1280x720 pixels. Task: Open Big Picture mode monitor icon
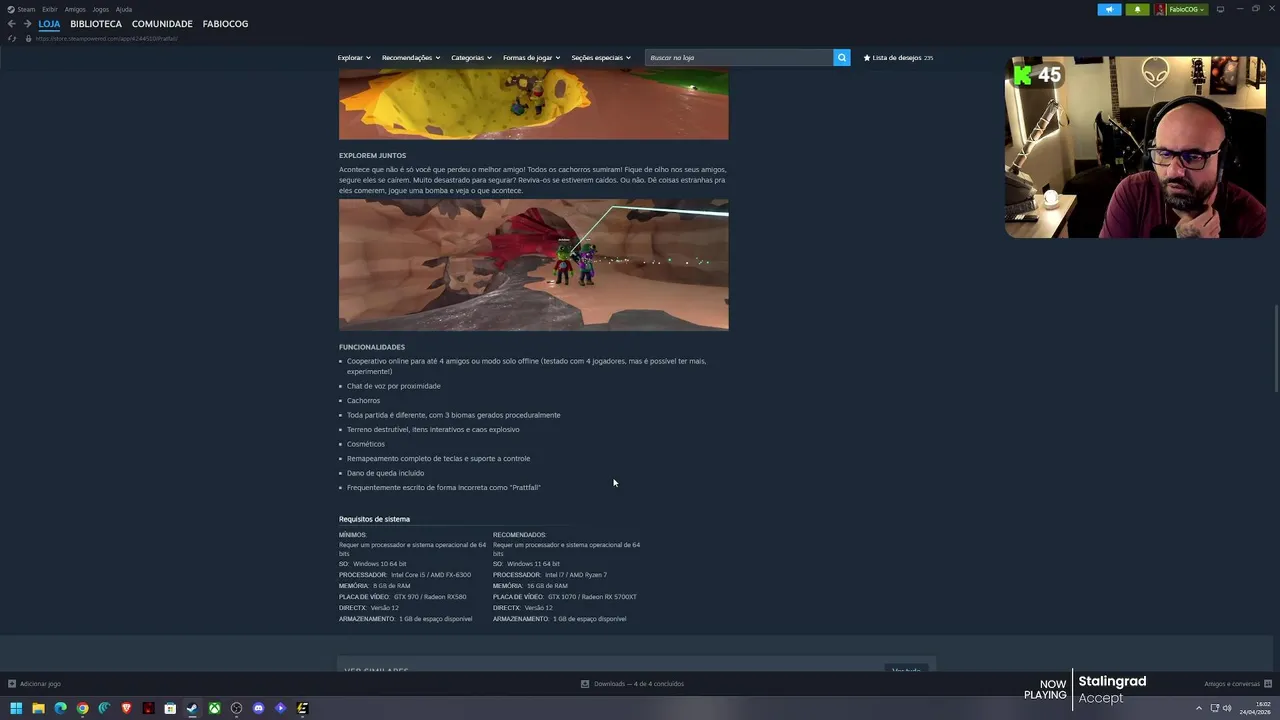(1220, 9)
